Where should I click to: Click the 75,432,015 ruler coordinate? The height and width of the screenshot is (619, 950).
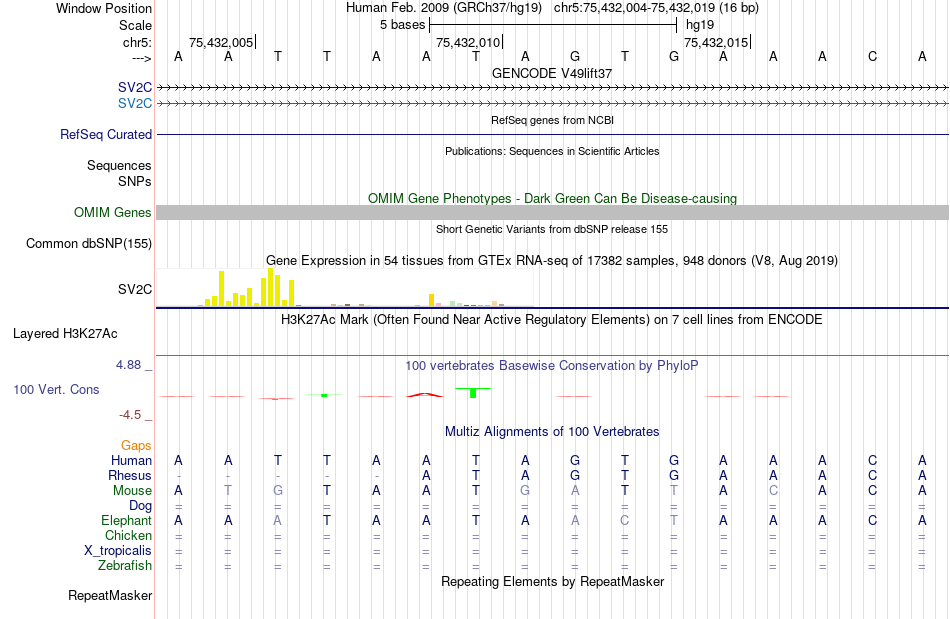click(x=716, y=42)
